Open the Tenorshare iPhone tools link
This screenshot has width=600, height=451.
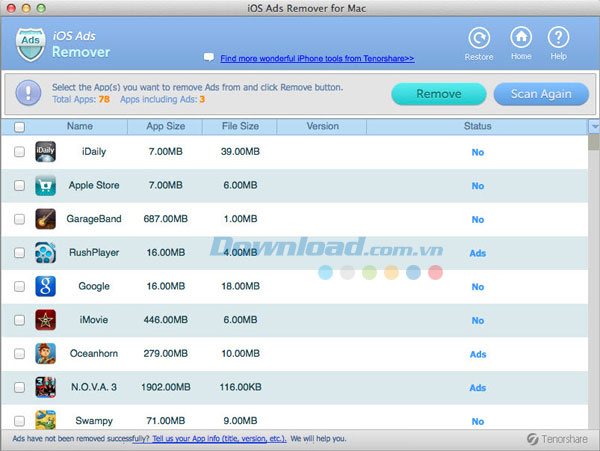click(317, 59)
